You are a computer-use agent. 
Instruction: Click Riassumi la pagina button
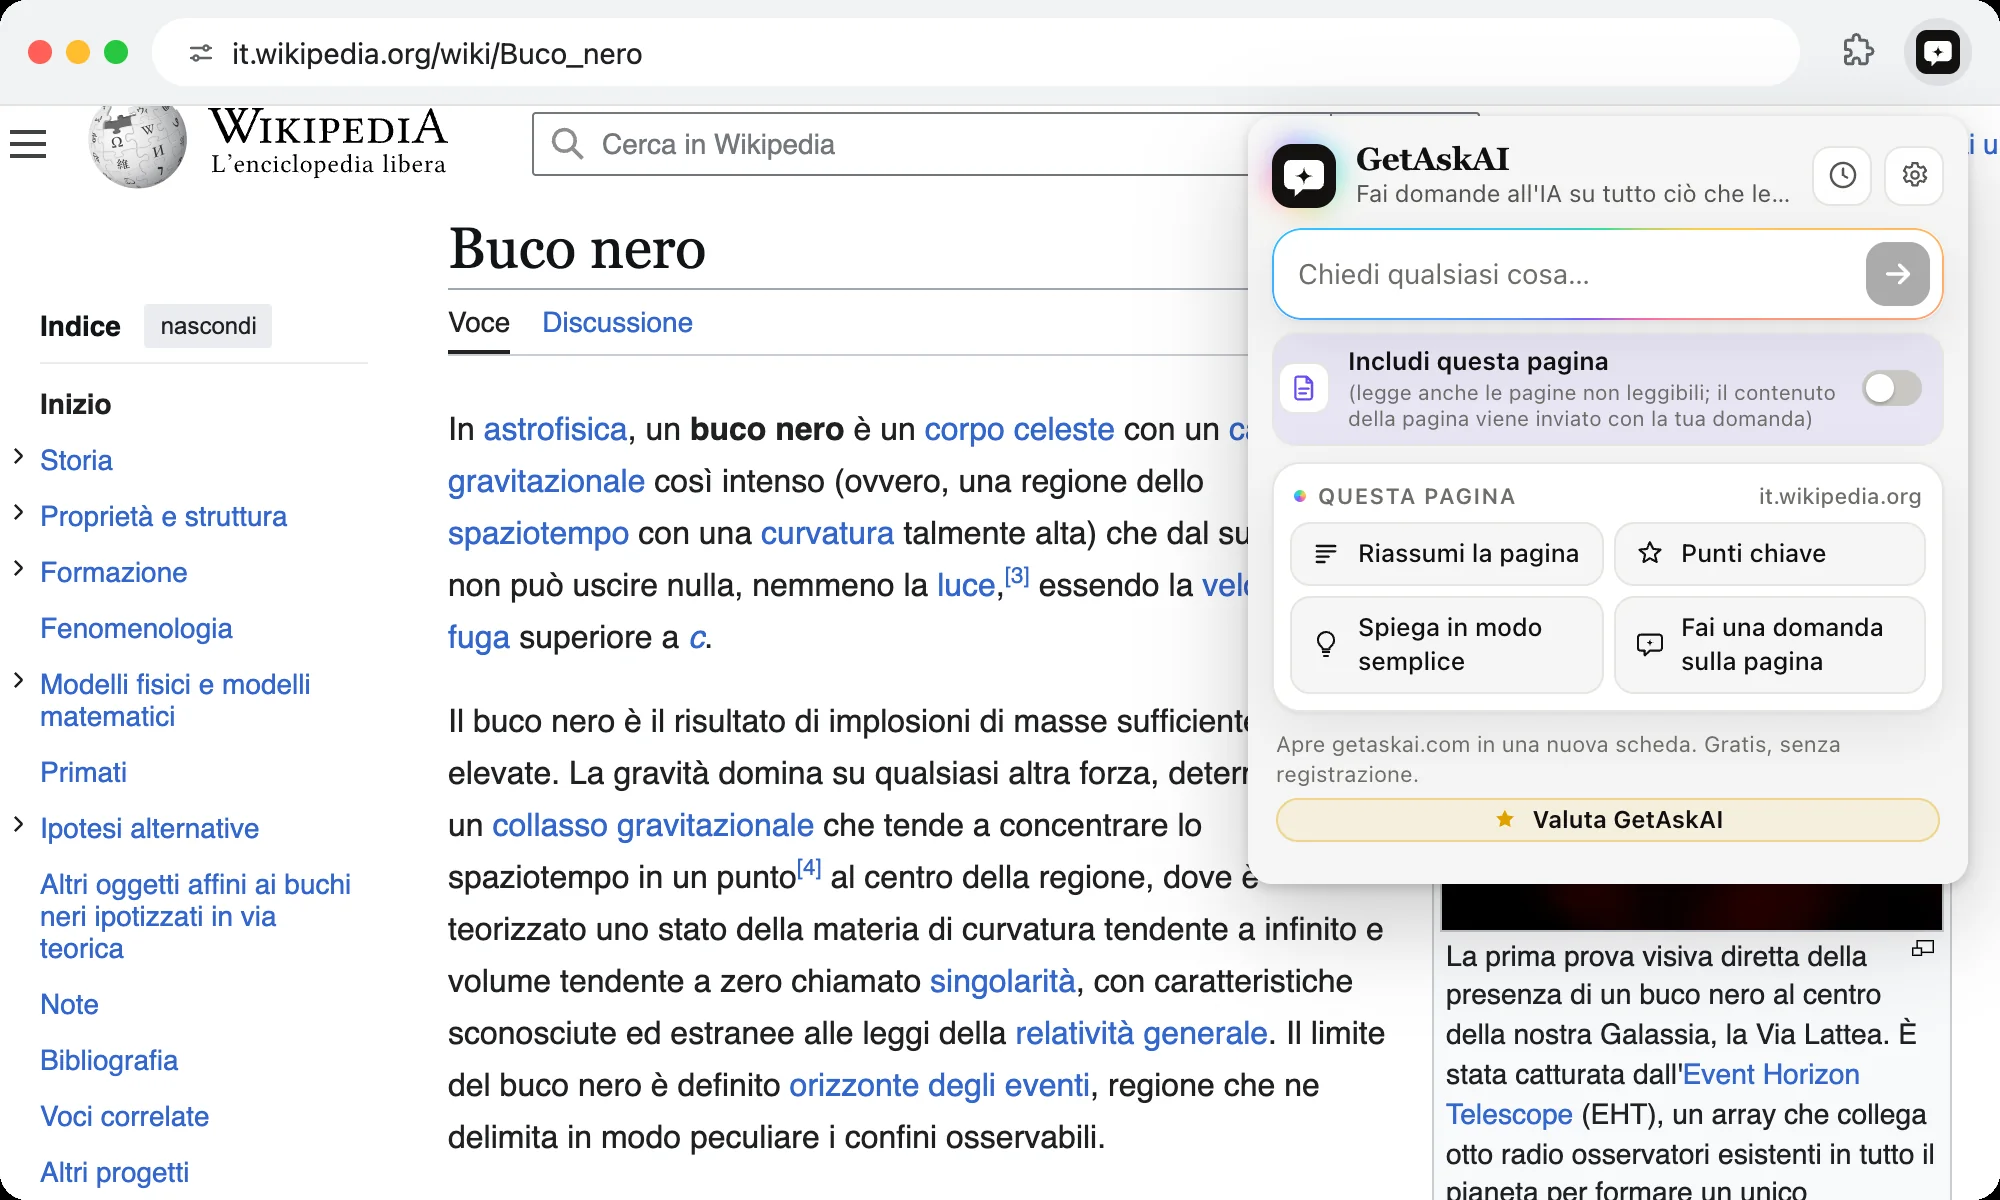[1446, 554]
